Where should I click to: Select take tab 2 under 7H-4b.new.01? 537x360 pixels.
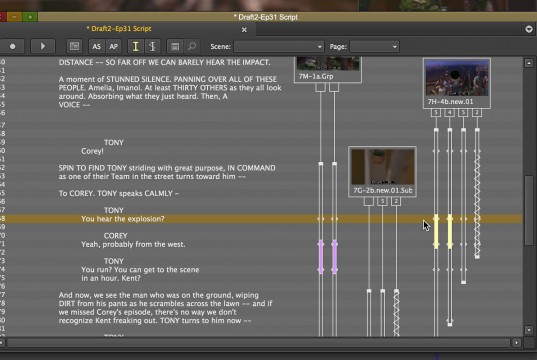coord(477,113)
